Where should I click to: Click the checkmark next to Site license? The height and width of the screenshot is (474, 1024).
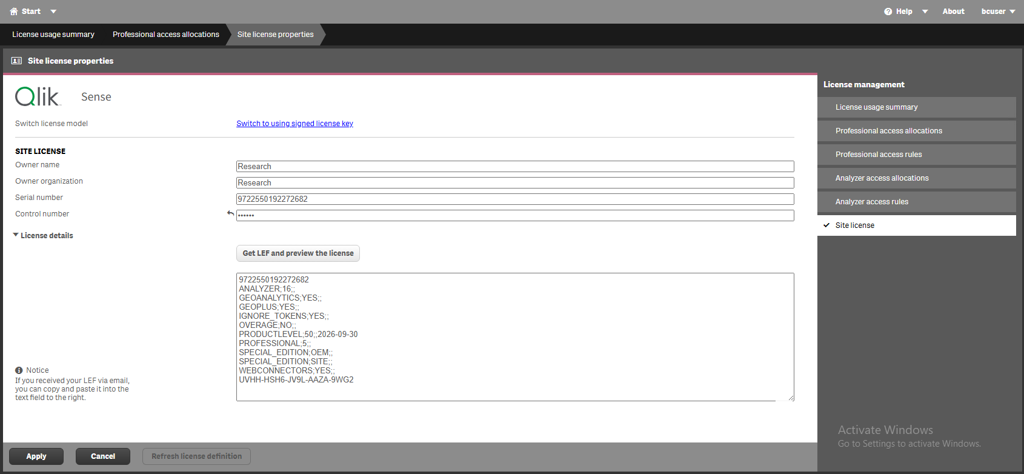[827, 225]
